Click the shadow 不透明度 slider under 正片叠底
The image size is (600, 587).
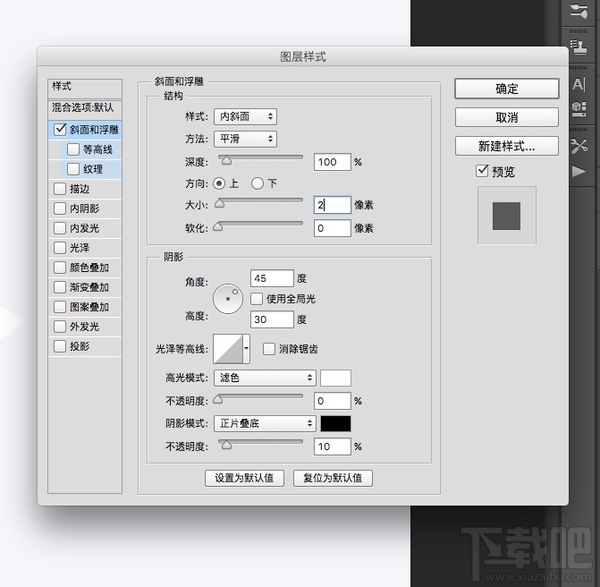pos(227,444)
